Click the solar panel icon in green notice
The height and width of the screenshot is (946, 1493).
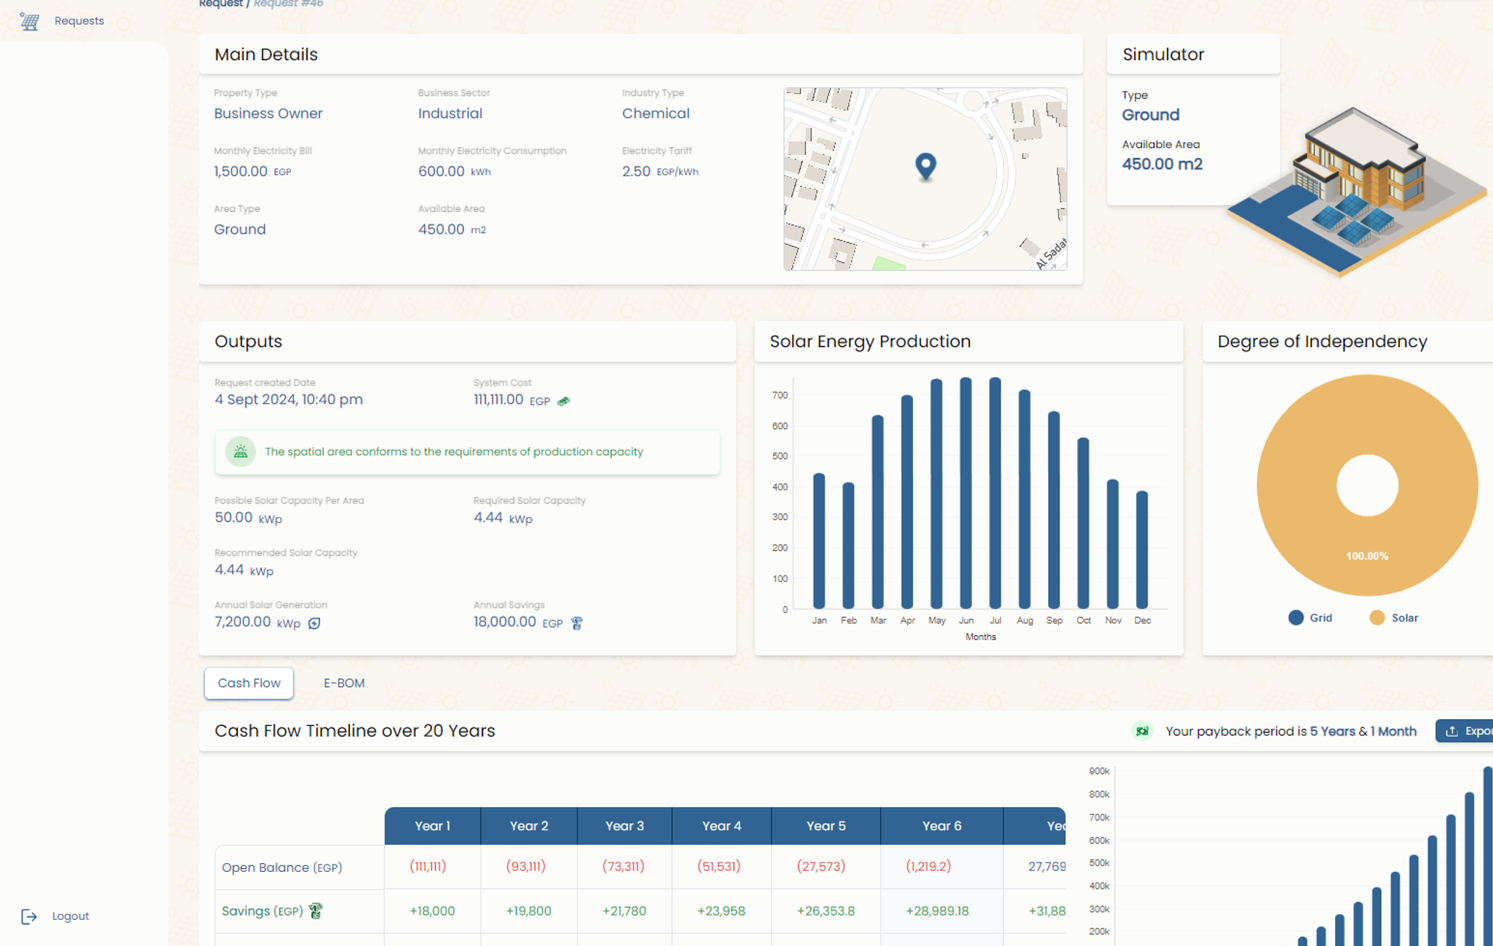241,452
